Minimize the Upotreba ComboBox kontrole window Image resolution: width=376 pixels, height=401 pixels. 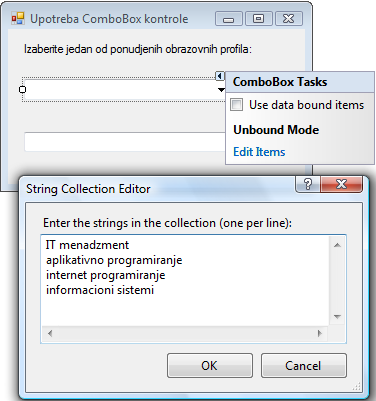click(x=229, y=19)
